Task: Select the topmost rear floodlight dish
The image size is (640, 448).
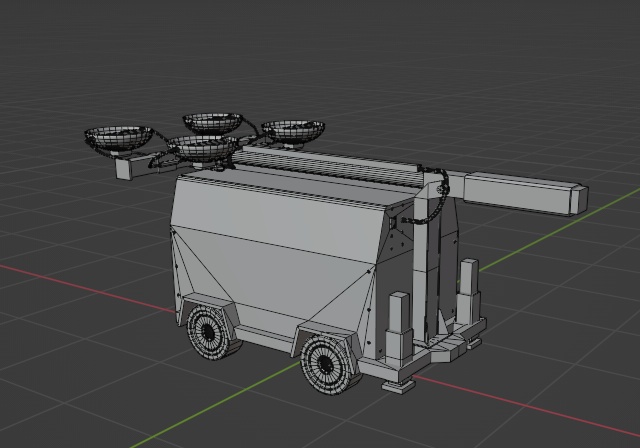Action: (212, 122)
